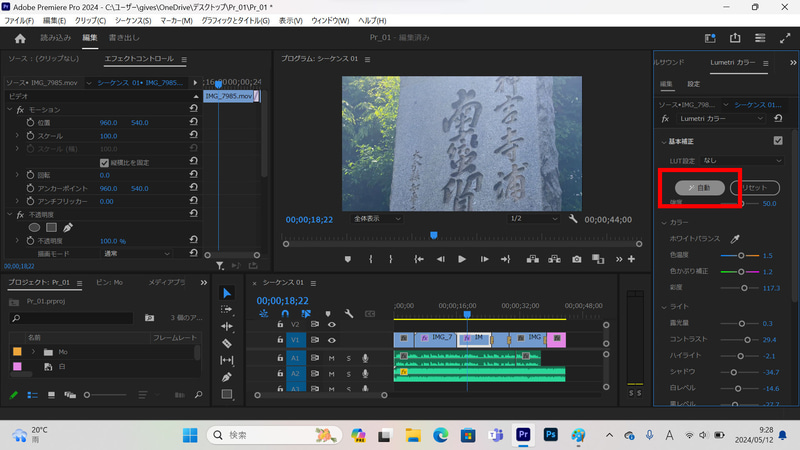800x450 pixels.
Task: Toggle track lock for V1
Action: (x=280, y=340)
